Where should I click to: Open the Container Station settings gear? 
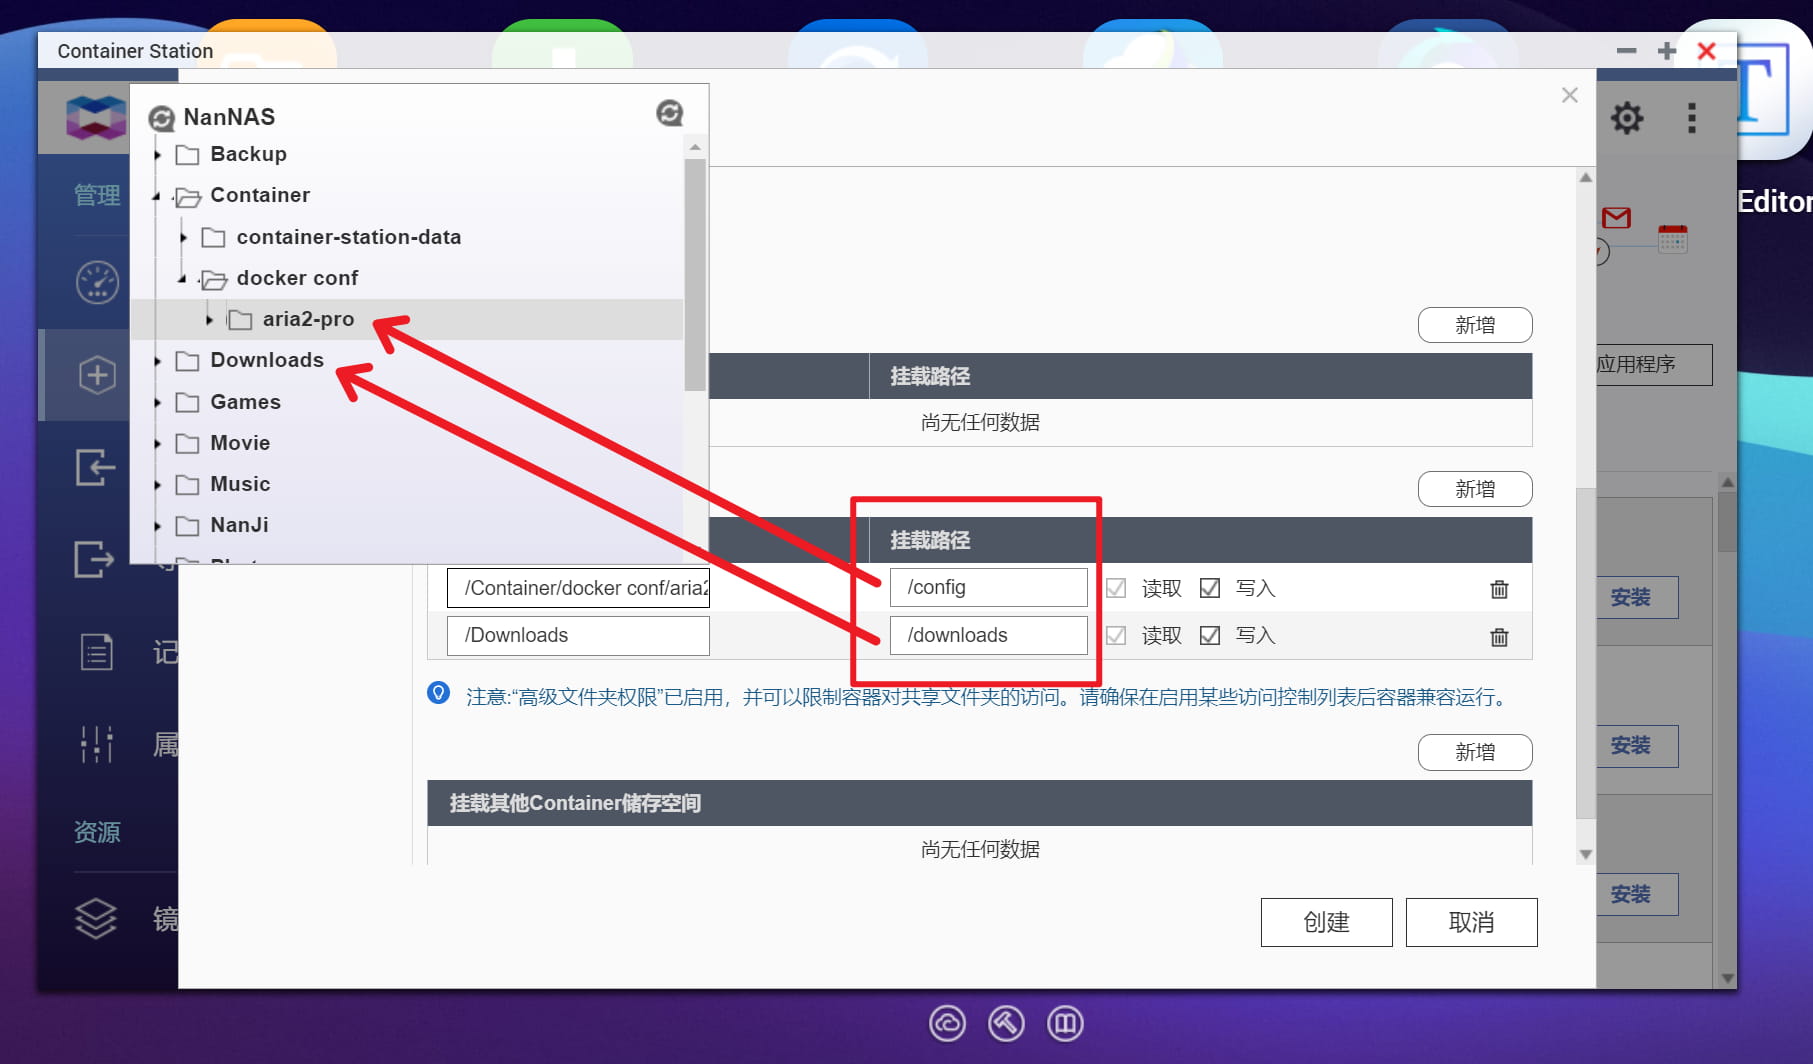(1627, 118)
